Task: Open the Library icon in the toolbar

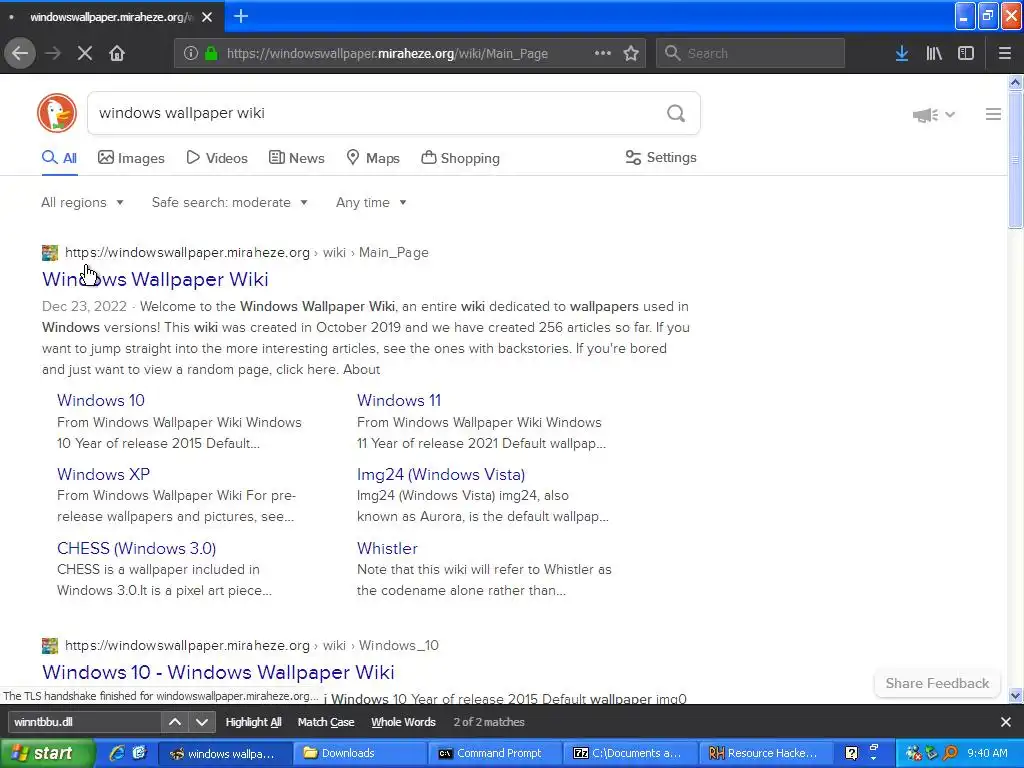Action: (x=934, y=54)
